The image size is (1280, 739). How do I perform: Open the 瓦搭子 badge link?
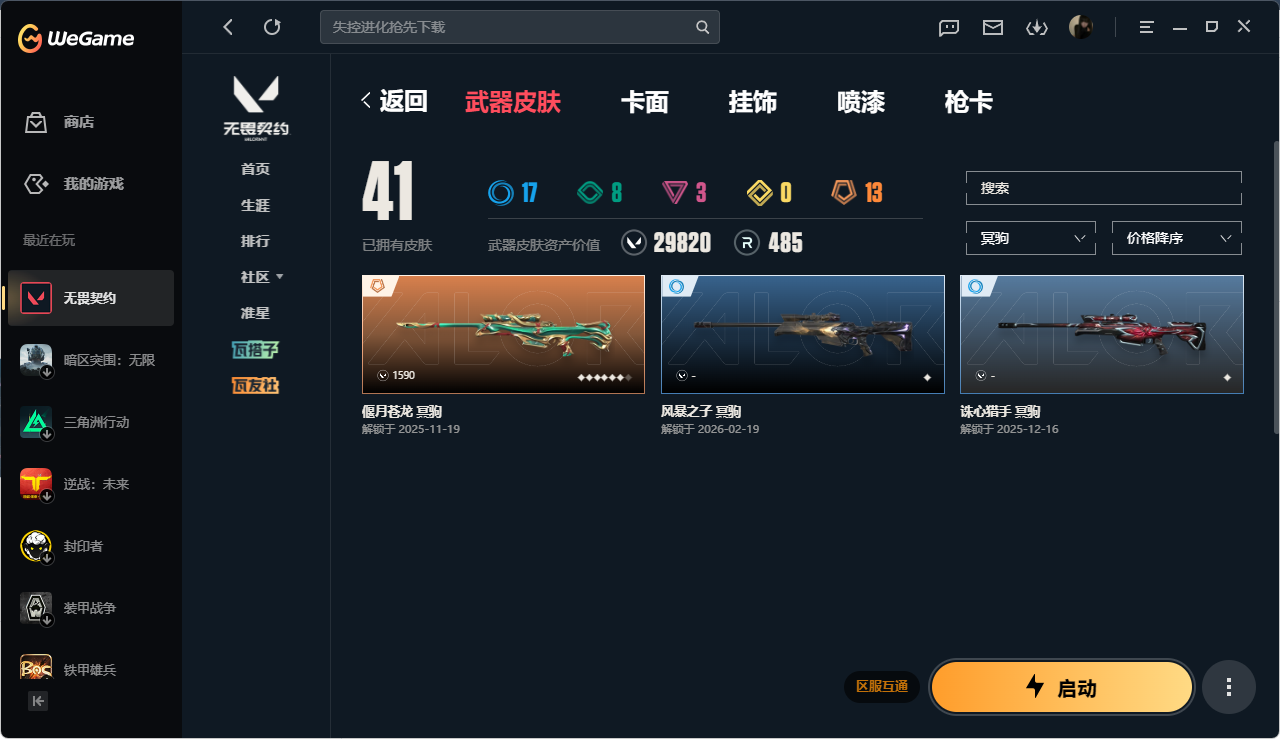click(x=255, y=349)
